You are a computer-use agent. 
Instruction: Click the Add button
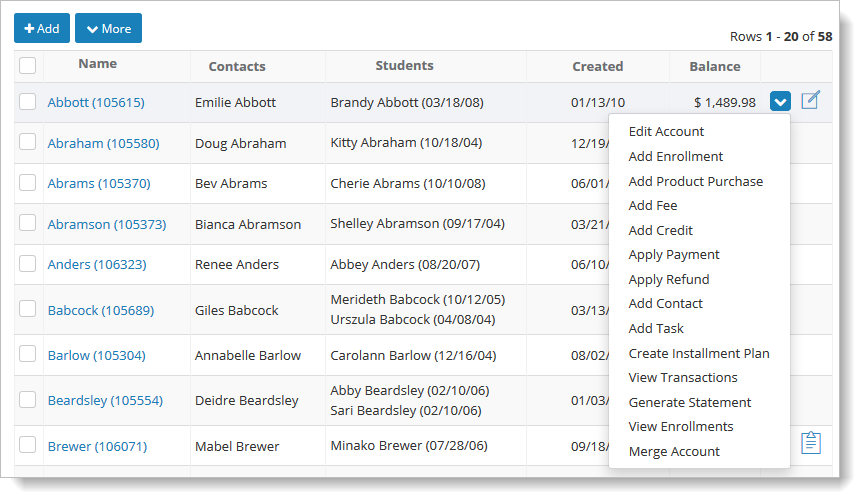click(42, 28)
